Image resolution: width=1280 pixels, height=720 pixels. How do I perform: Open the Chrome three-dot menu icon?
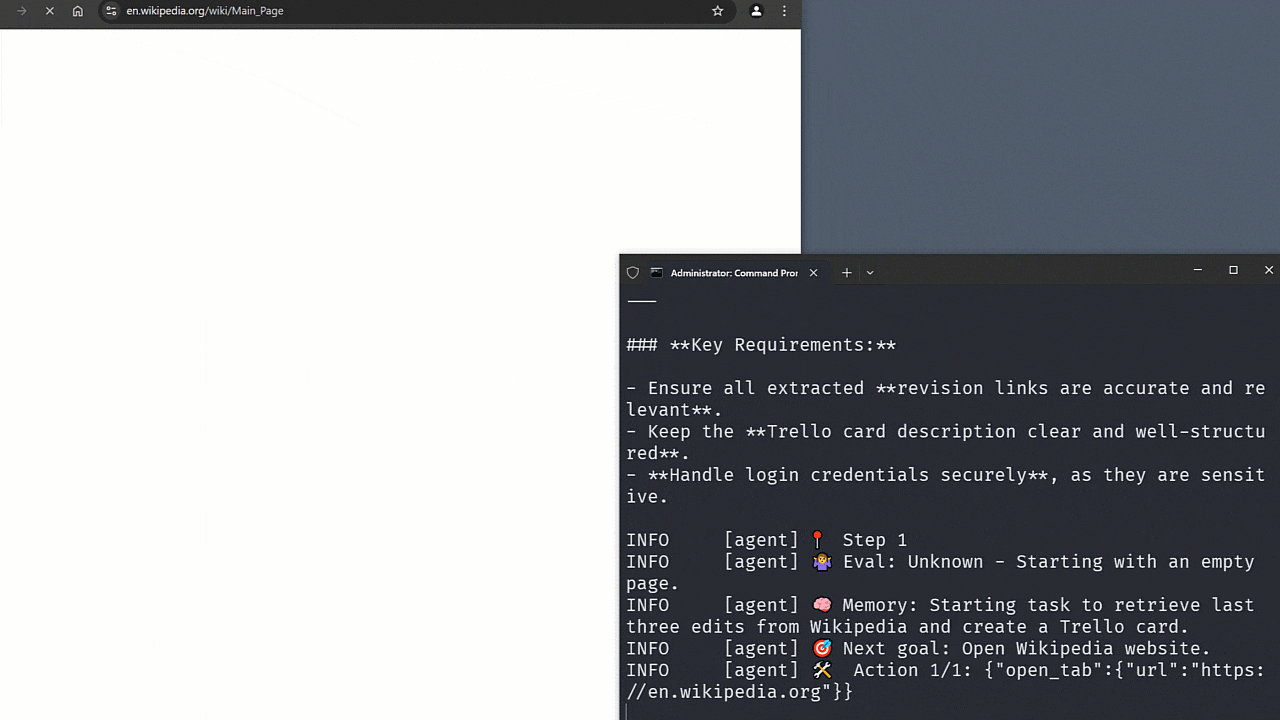coord(784,11)
